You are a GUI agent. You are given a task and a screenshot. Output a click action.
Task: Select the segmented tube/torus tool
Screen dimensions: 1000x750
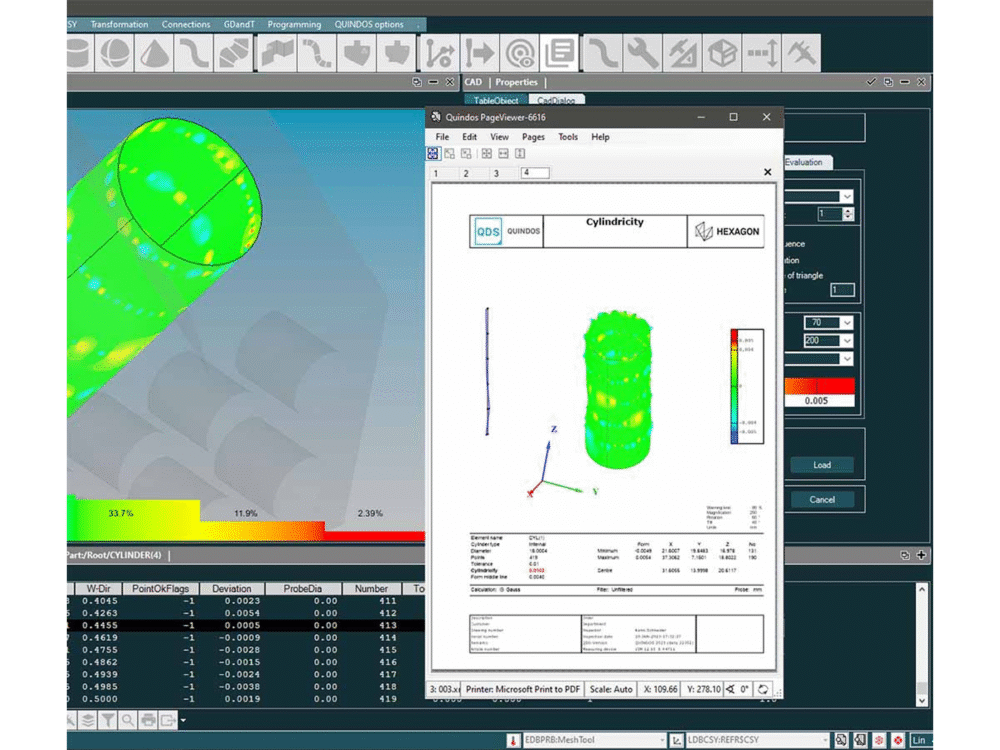(233, 52)
